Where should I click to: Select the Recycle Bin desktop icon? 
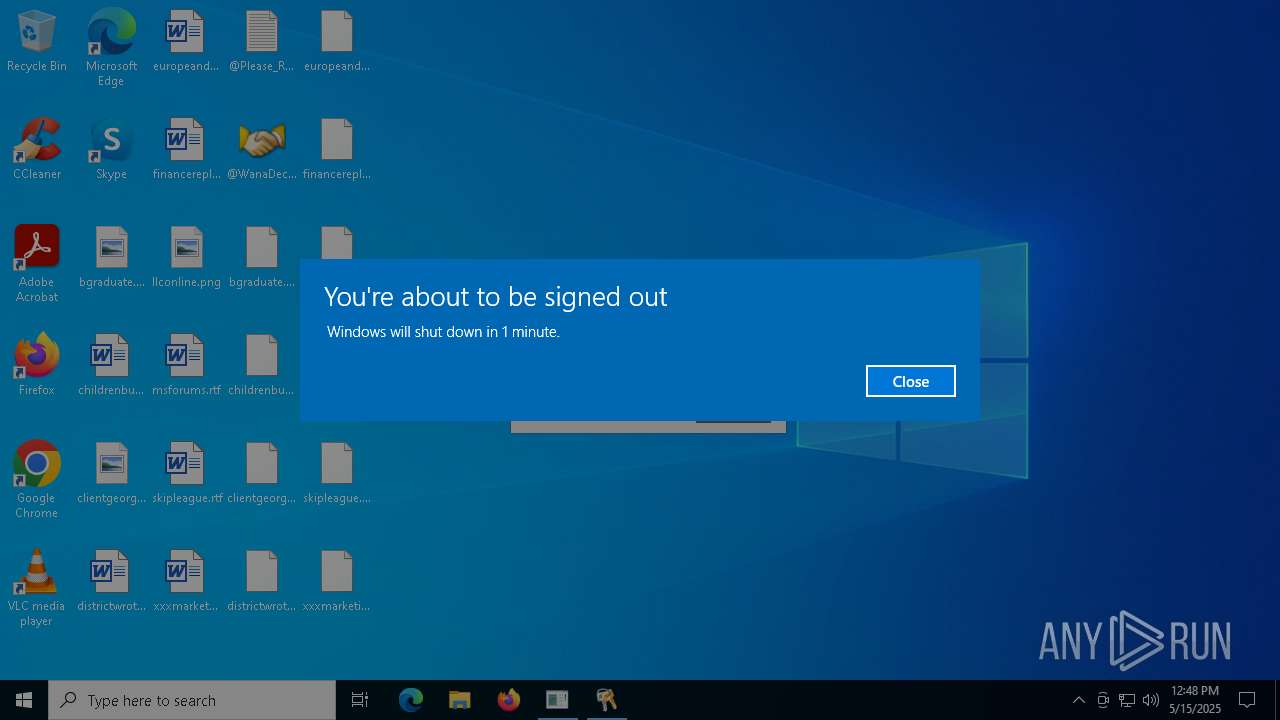coord(37,41)
